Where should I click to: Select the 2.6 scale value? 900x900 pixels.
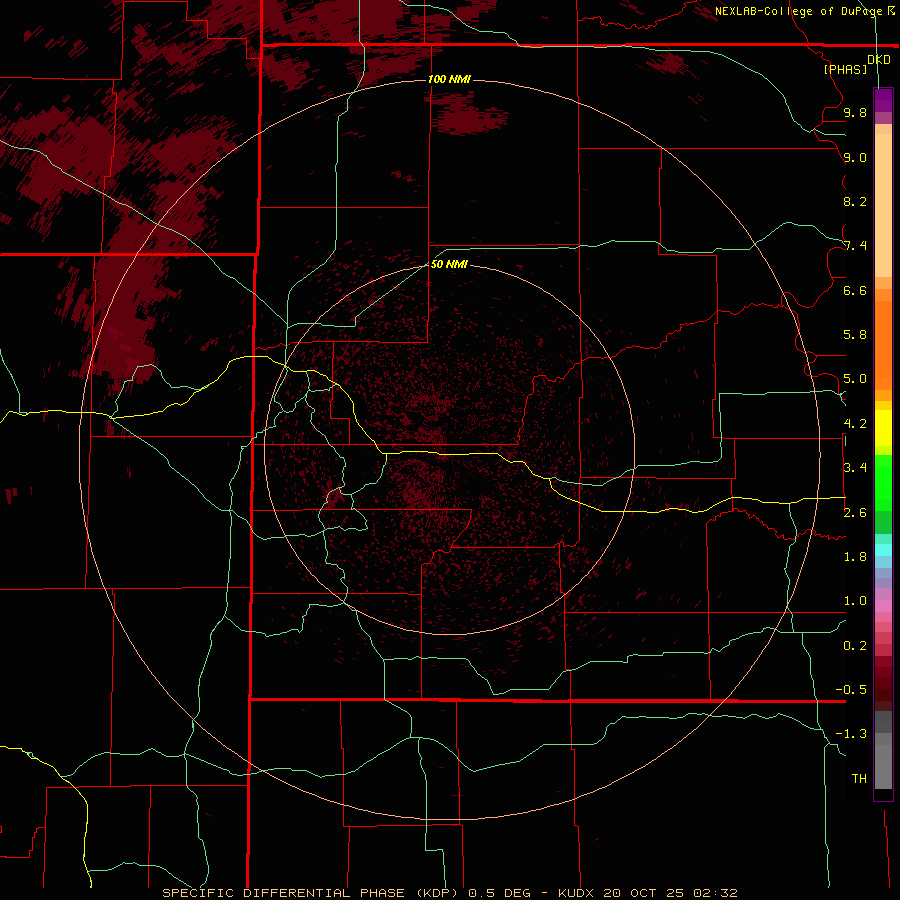coord(855,513)
